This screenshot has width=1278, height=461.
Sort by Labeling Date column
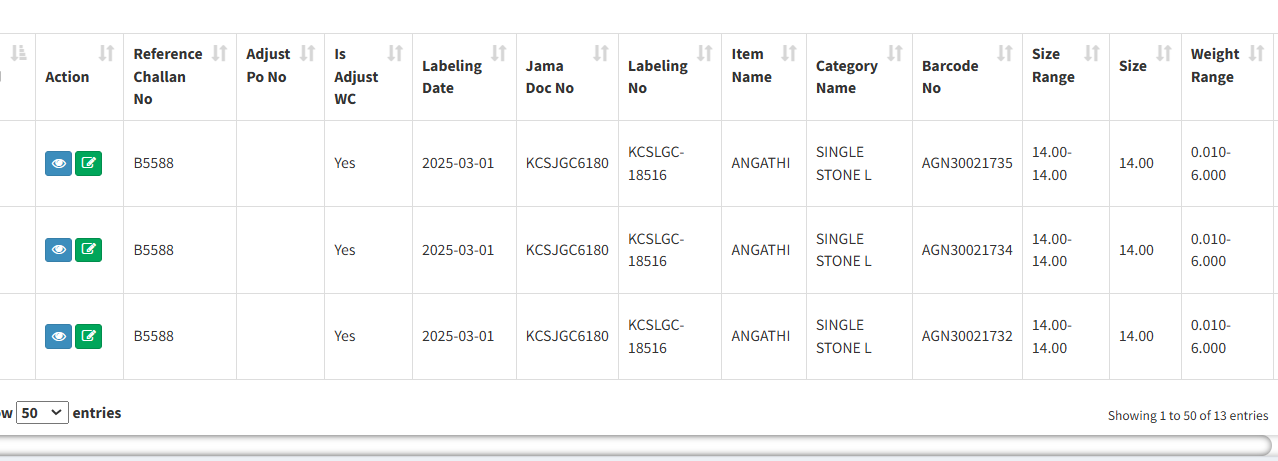click(464, 77)
